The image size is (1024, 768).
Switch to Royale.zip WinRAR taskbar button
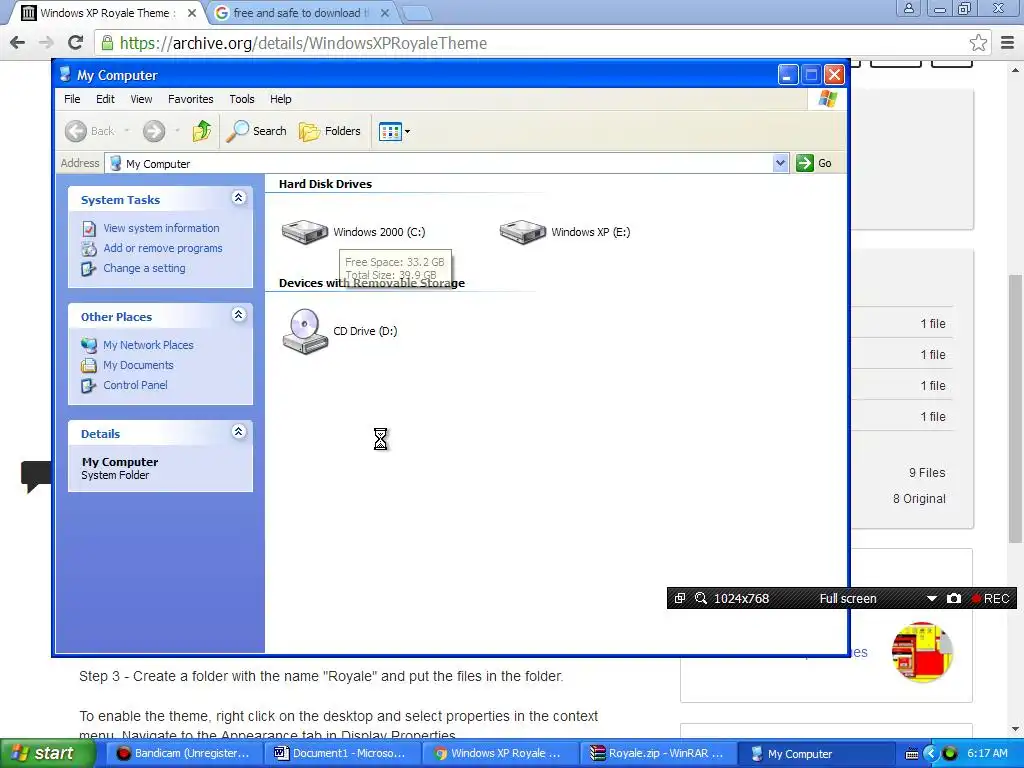click(x=658, y=754)
